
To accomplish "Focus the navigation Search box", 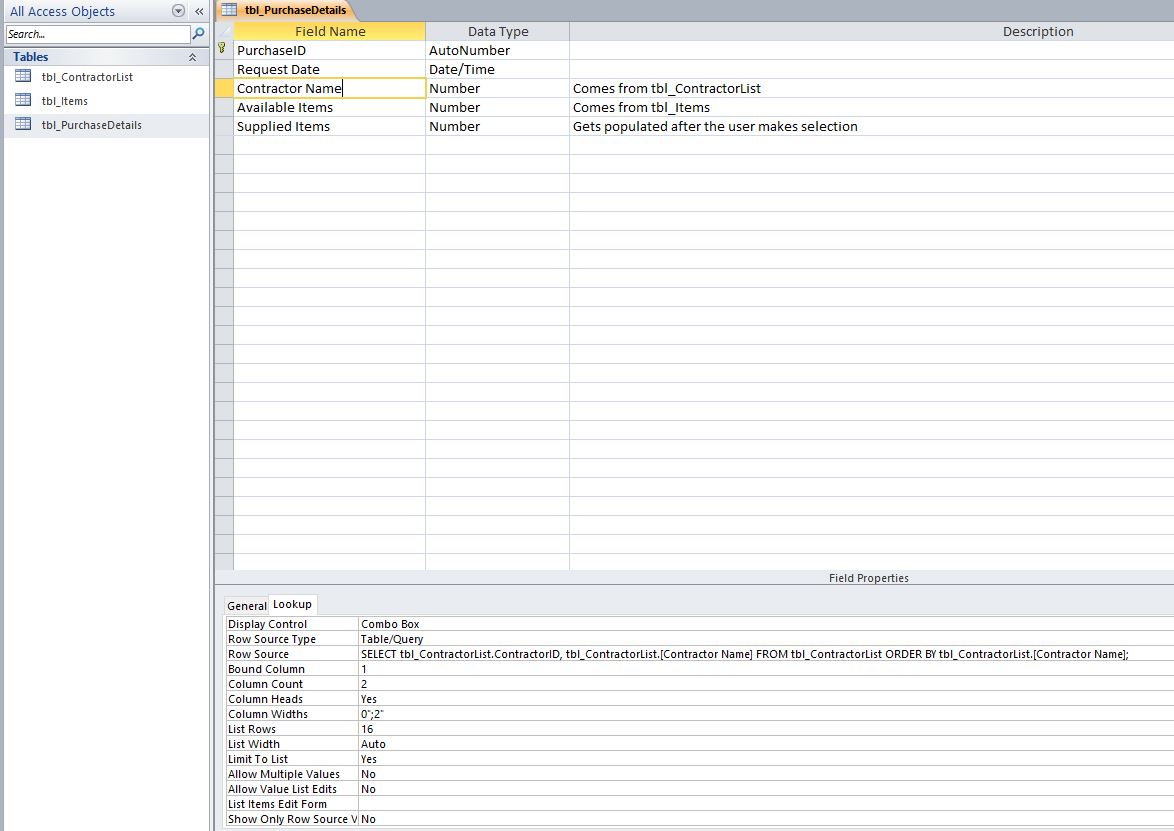I will 98,34.
